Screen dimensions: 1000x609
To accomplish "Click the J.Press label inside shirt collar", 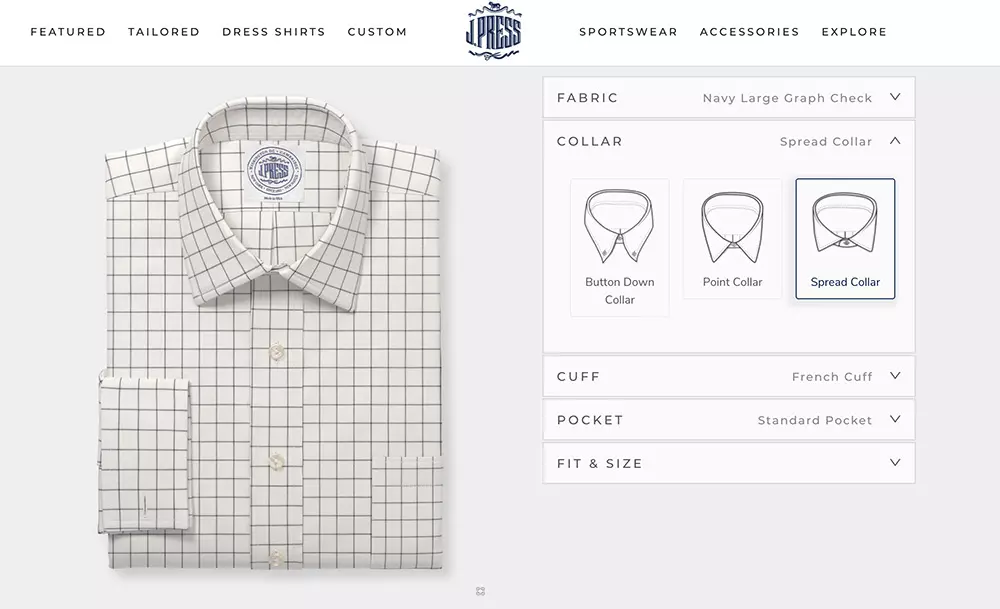I will coord(275,173).
